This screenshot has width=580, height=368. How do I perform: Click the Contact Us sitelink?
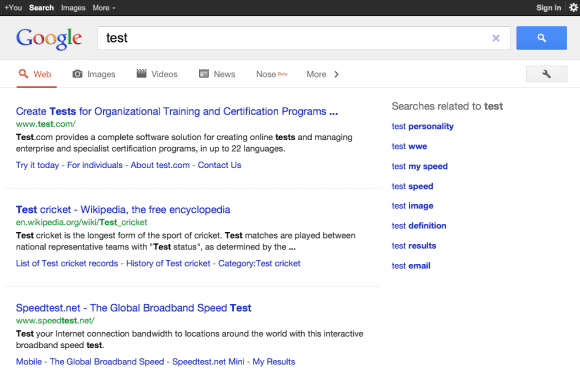[219, 165]
